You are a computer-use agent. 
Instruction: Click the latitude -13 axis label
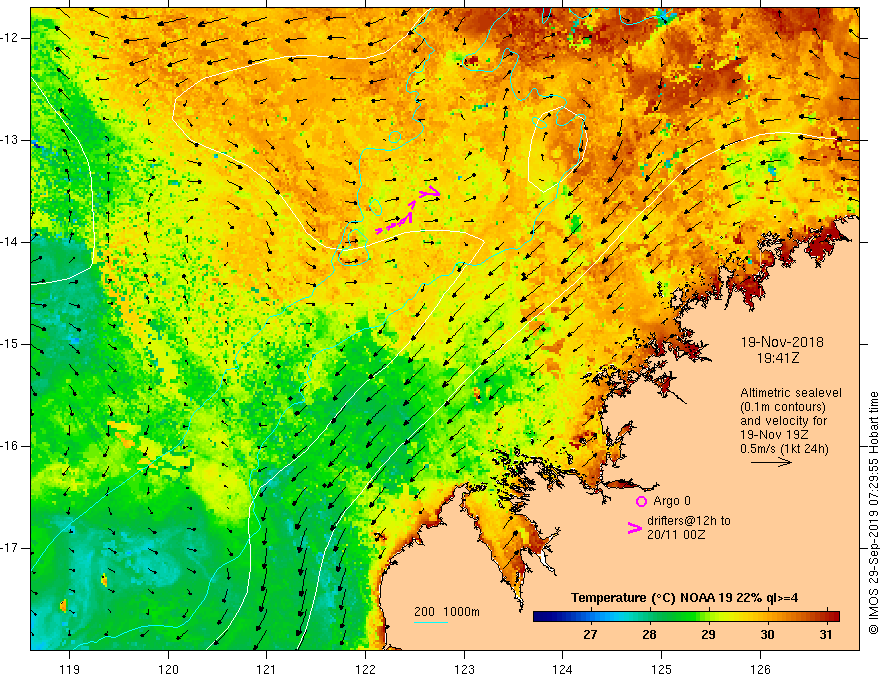pyautogui.click(x=11, y=140)
